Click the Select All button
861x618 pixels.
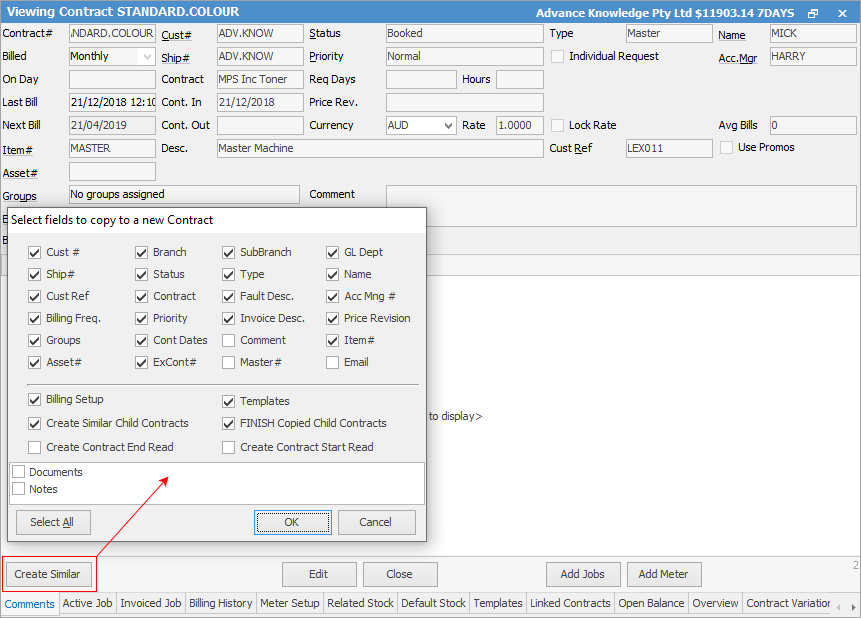pyautogui.click(x=53, y=522)
